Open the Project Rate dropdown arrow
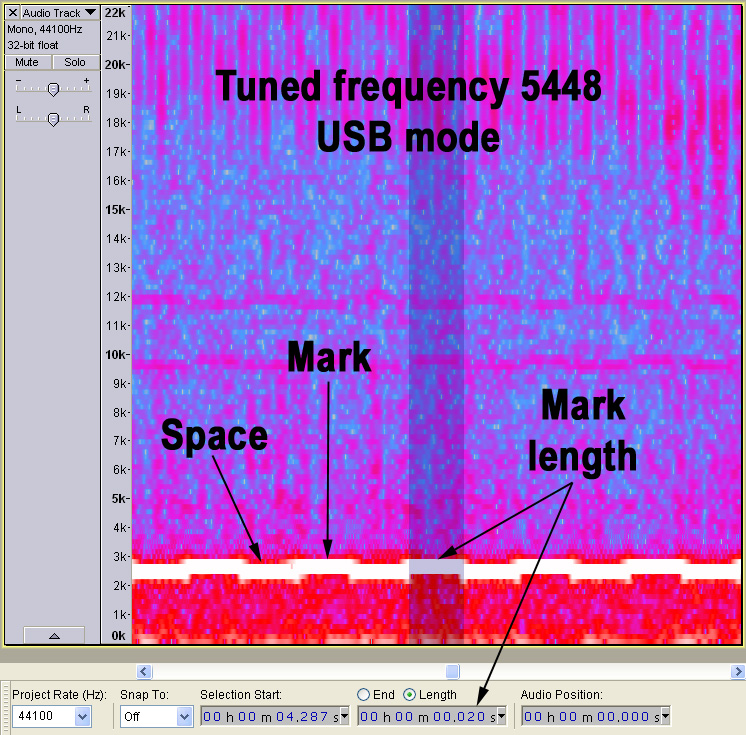746x735 pixels. 83,716
